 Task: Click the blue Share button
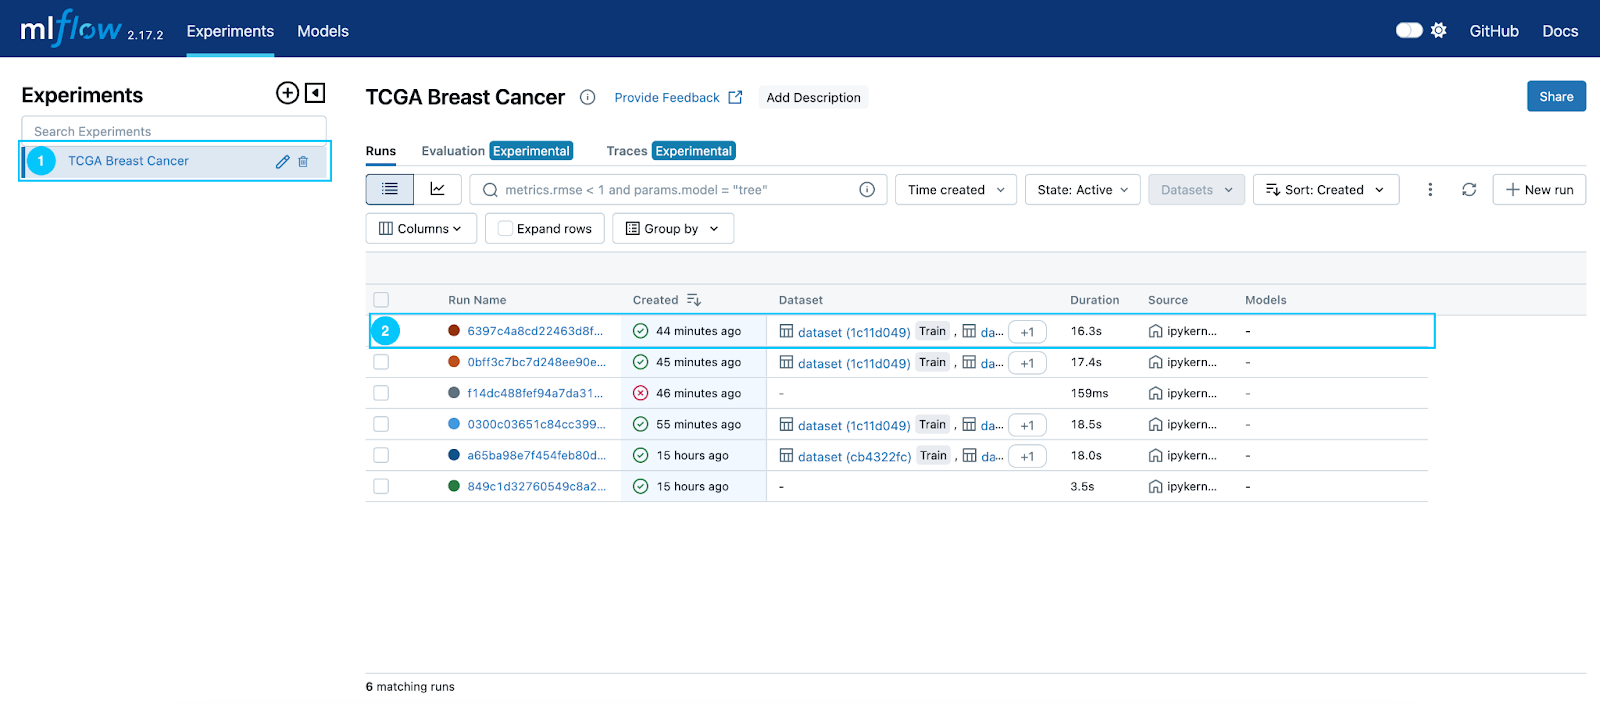(x=1555, y=97)
